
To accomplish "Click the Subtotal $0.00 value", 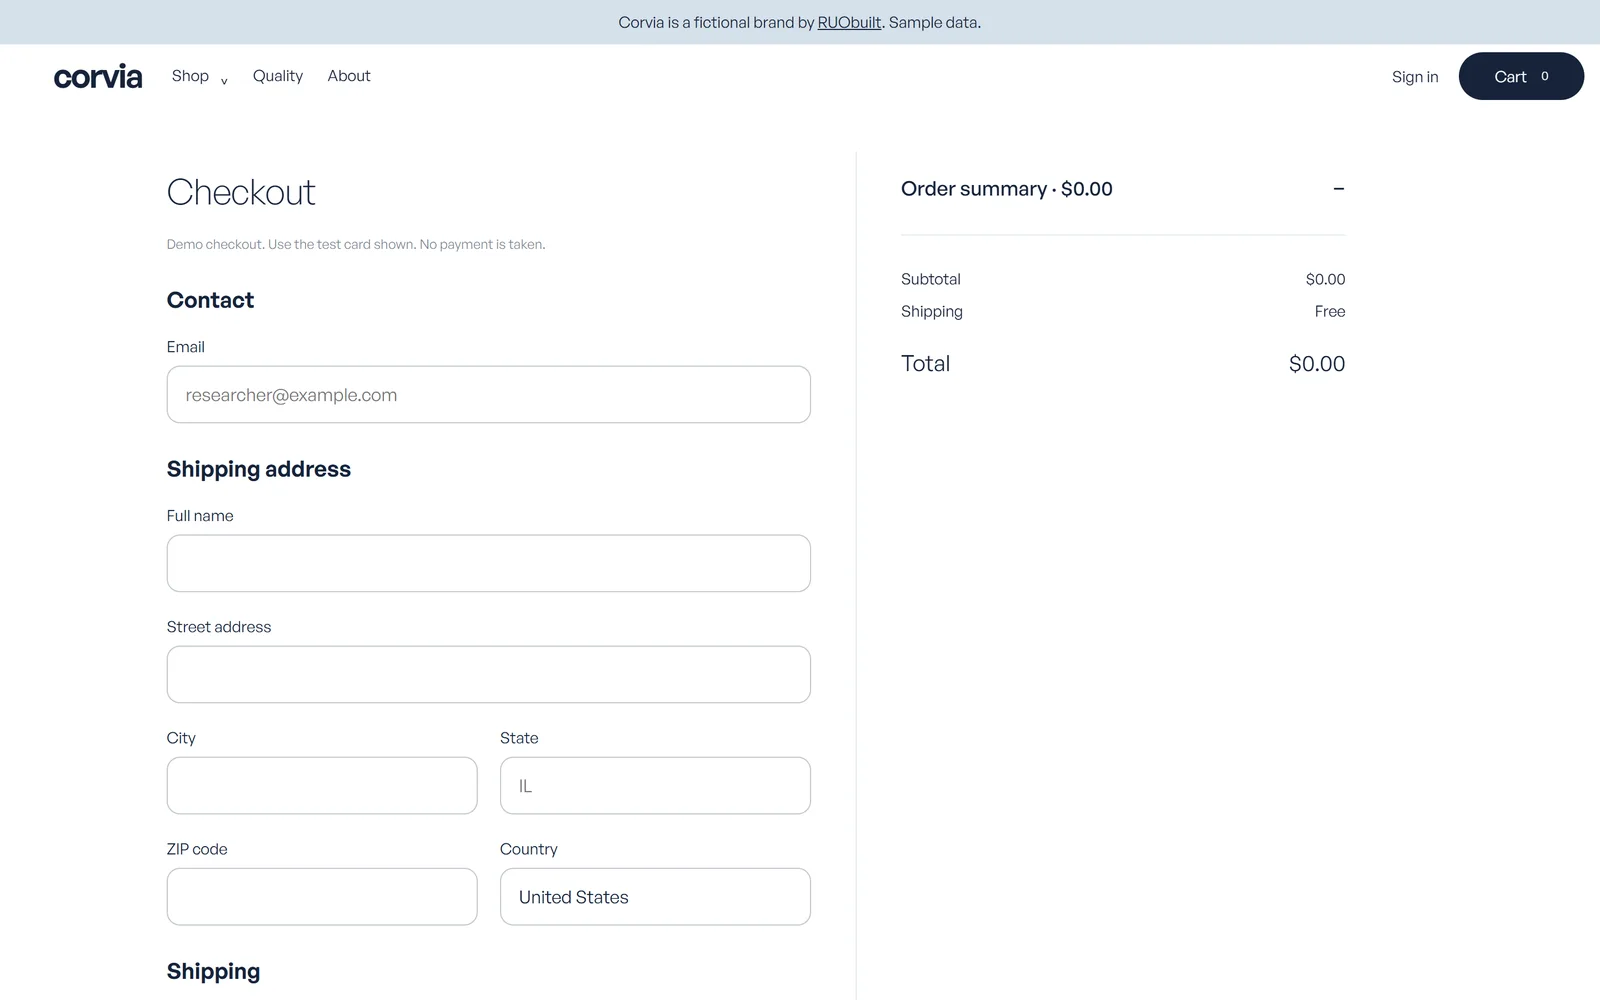I will (1325, 279).
